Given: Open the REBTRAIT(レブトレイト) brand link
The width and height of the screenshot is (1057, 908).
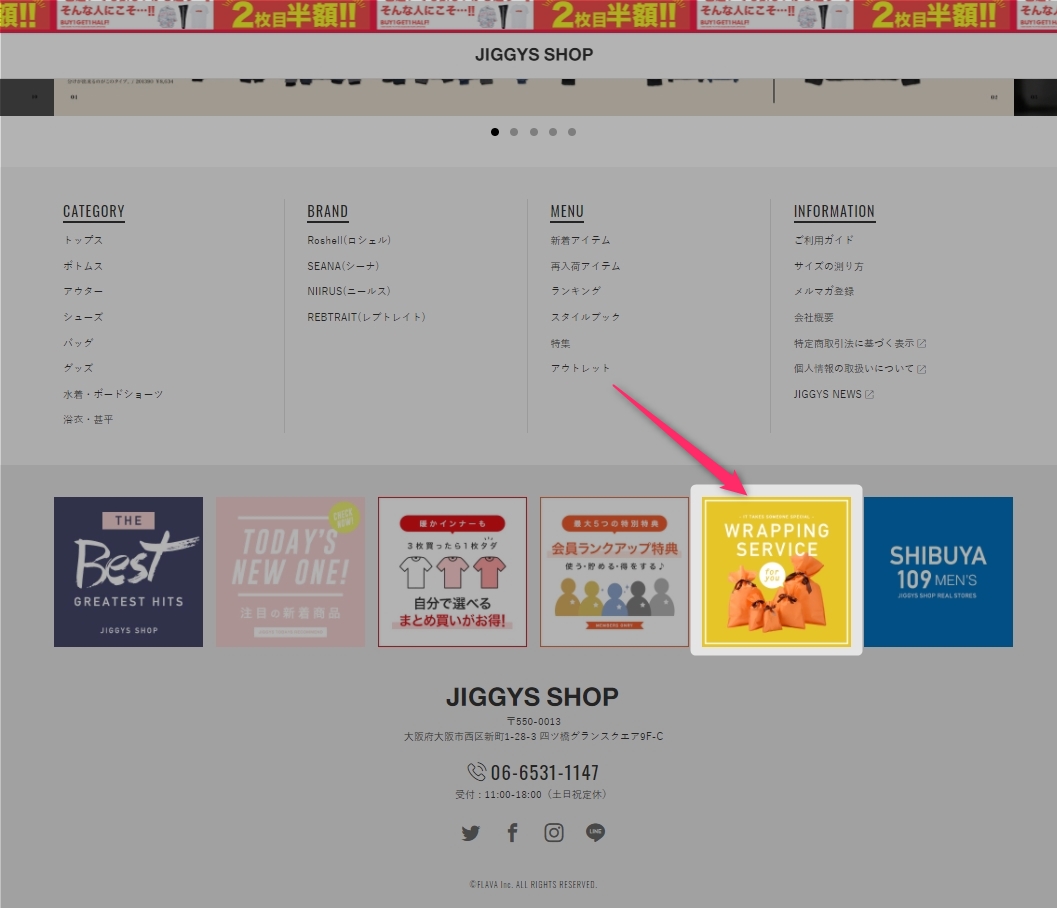Looking at the screenshot, I should (x=366, y=317).
